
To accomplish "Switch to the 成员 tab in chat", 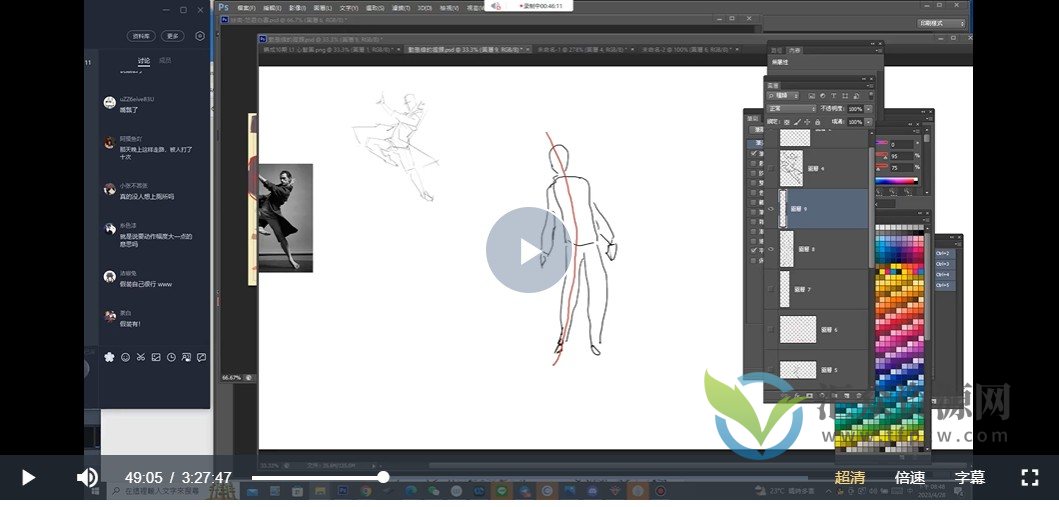I will (165, 61).
